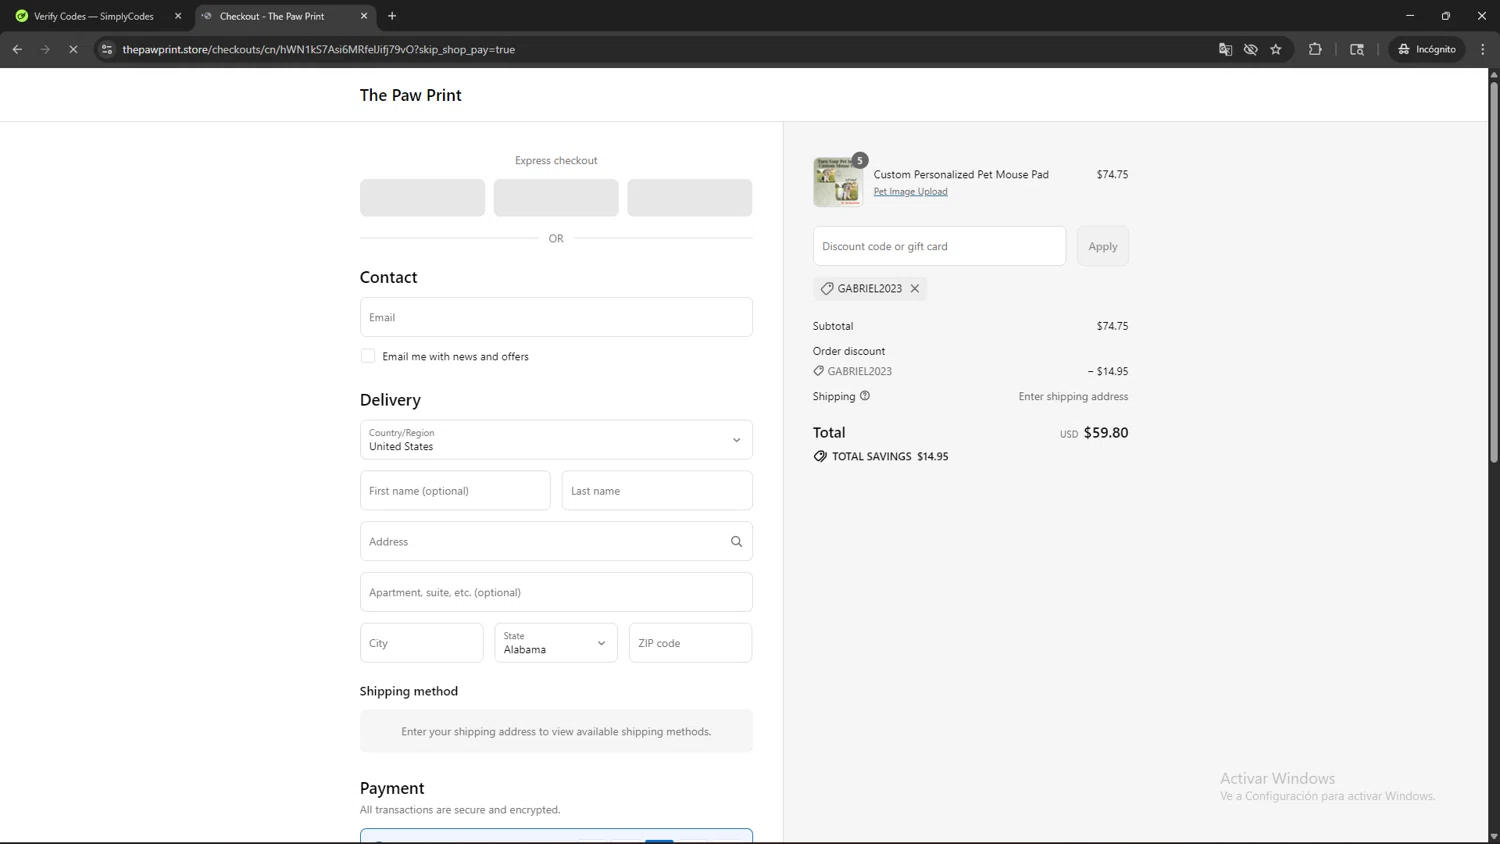Close the Verify Codes SimplyCodes tab

click(x=178, y=16)
